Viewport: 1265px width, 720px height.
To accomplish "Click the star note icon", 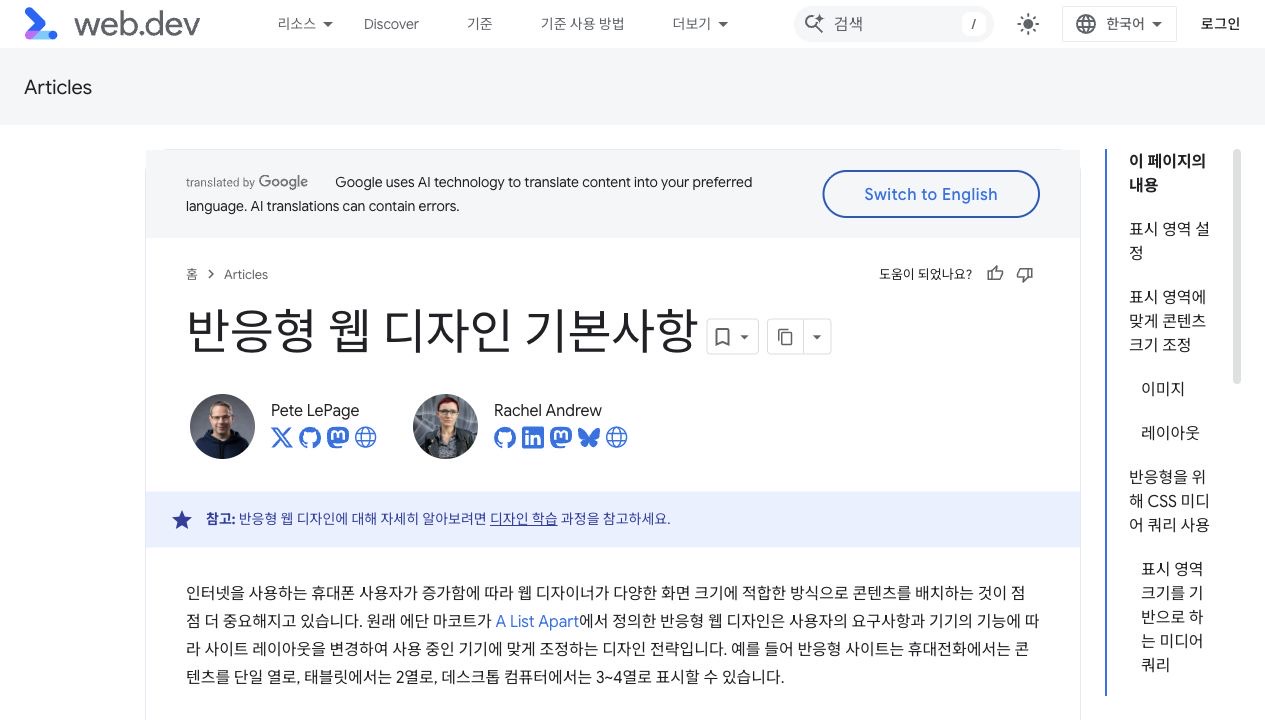I will [182, 520].
